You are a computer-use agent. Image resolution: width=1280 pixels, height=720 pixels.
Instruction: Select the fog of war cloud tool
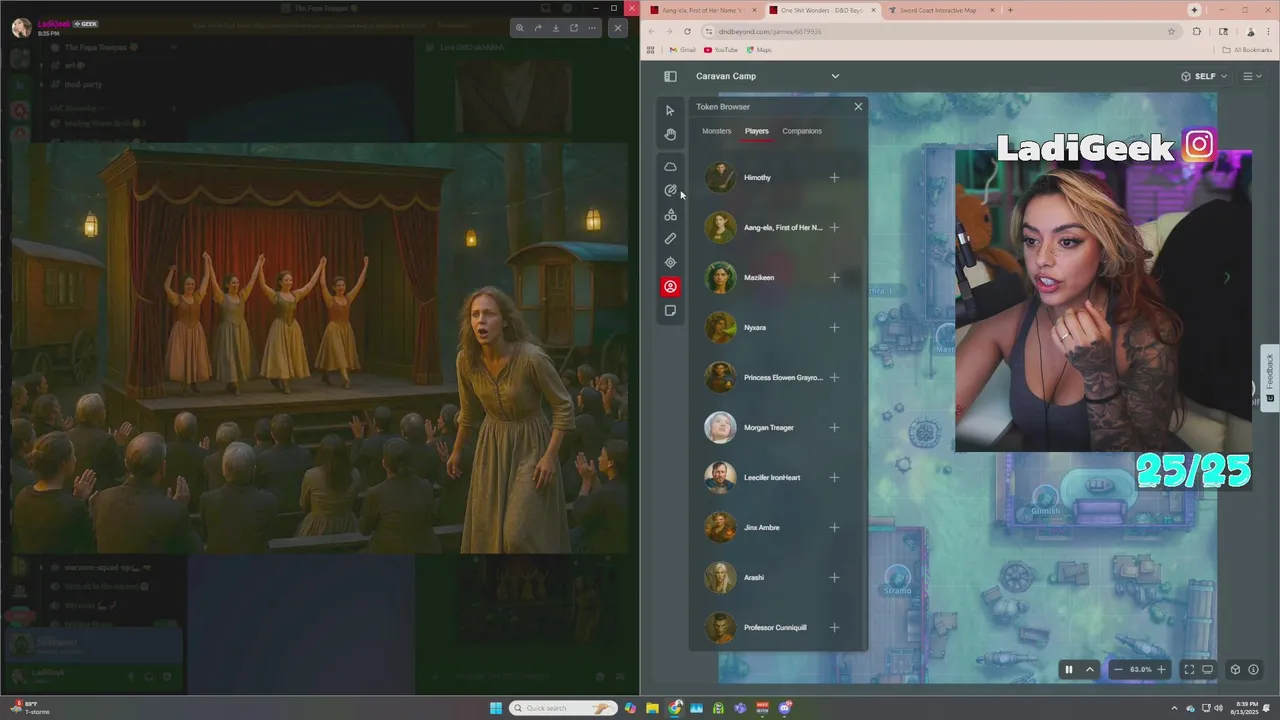[670, 166]
